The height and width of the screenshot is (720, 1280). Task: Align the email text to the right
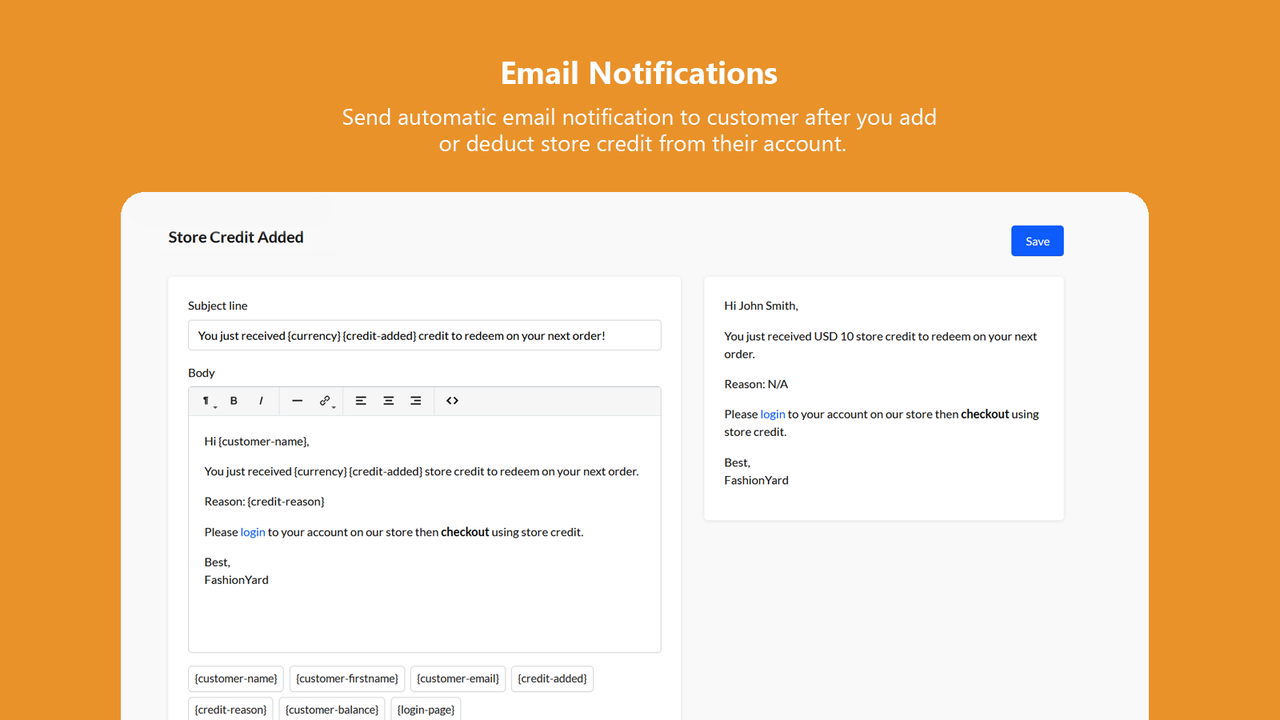tap(416, 400)
